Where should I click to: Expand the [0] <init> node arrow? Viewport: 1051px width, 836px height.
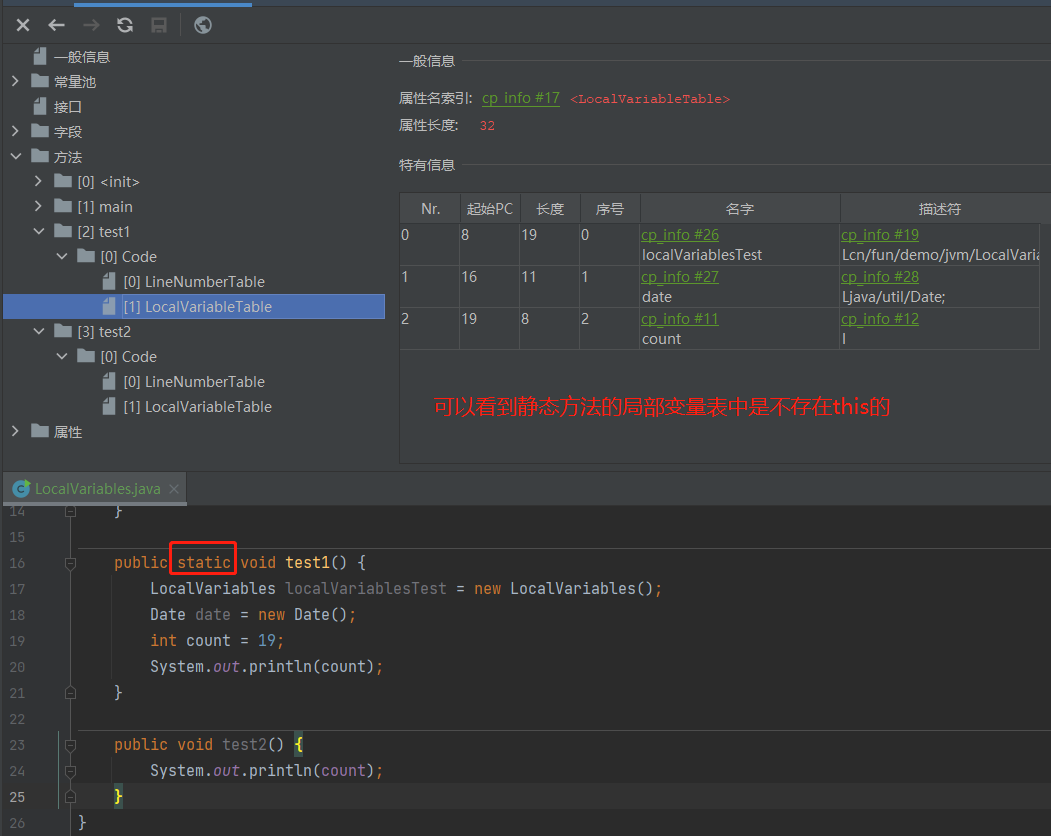[38, 181]
